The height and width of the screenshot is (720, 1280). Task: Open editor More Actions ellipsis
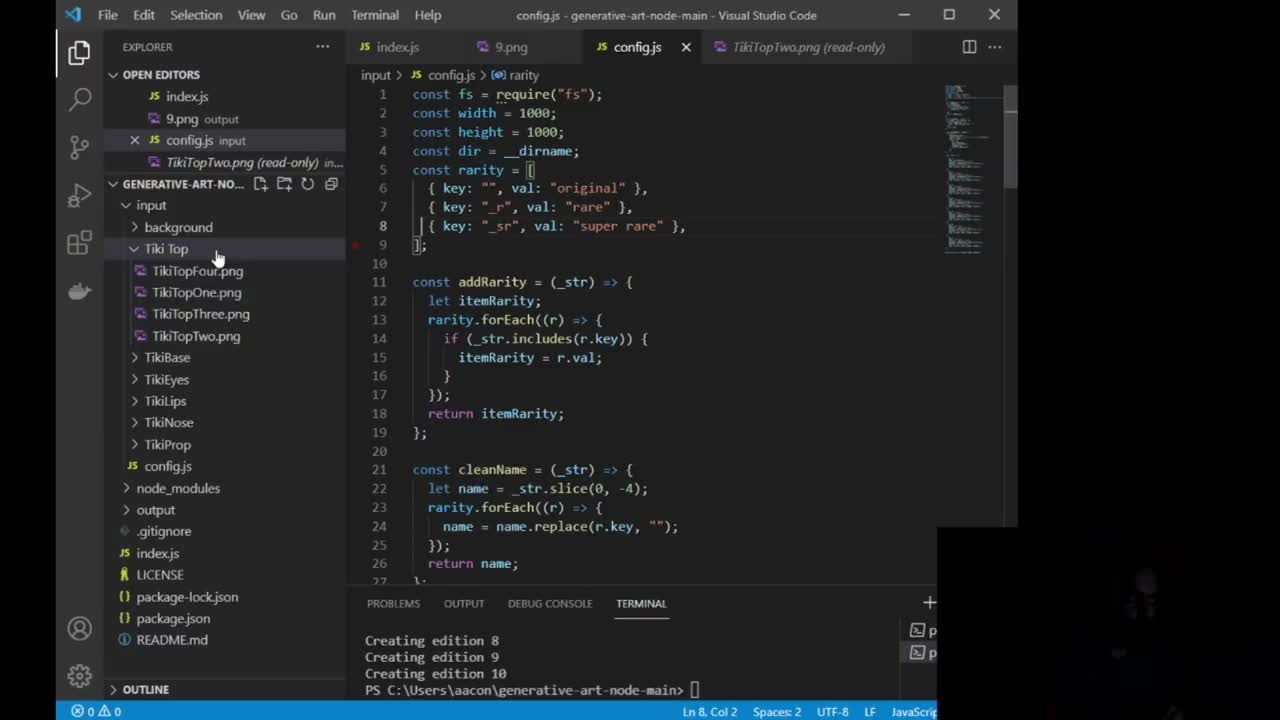(995, 47)
